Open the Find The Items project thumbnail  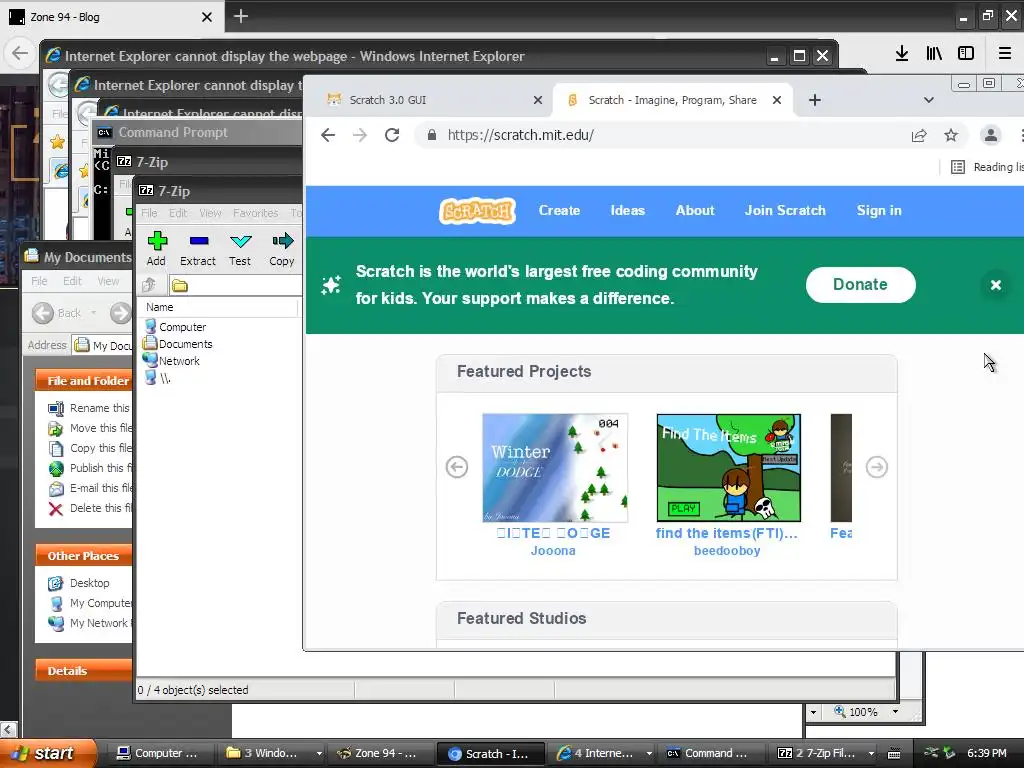pos(729,468)
